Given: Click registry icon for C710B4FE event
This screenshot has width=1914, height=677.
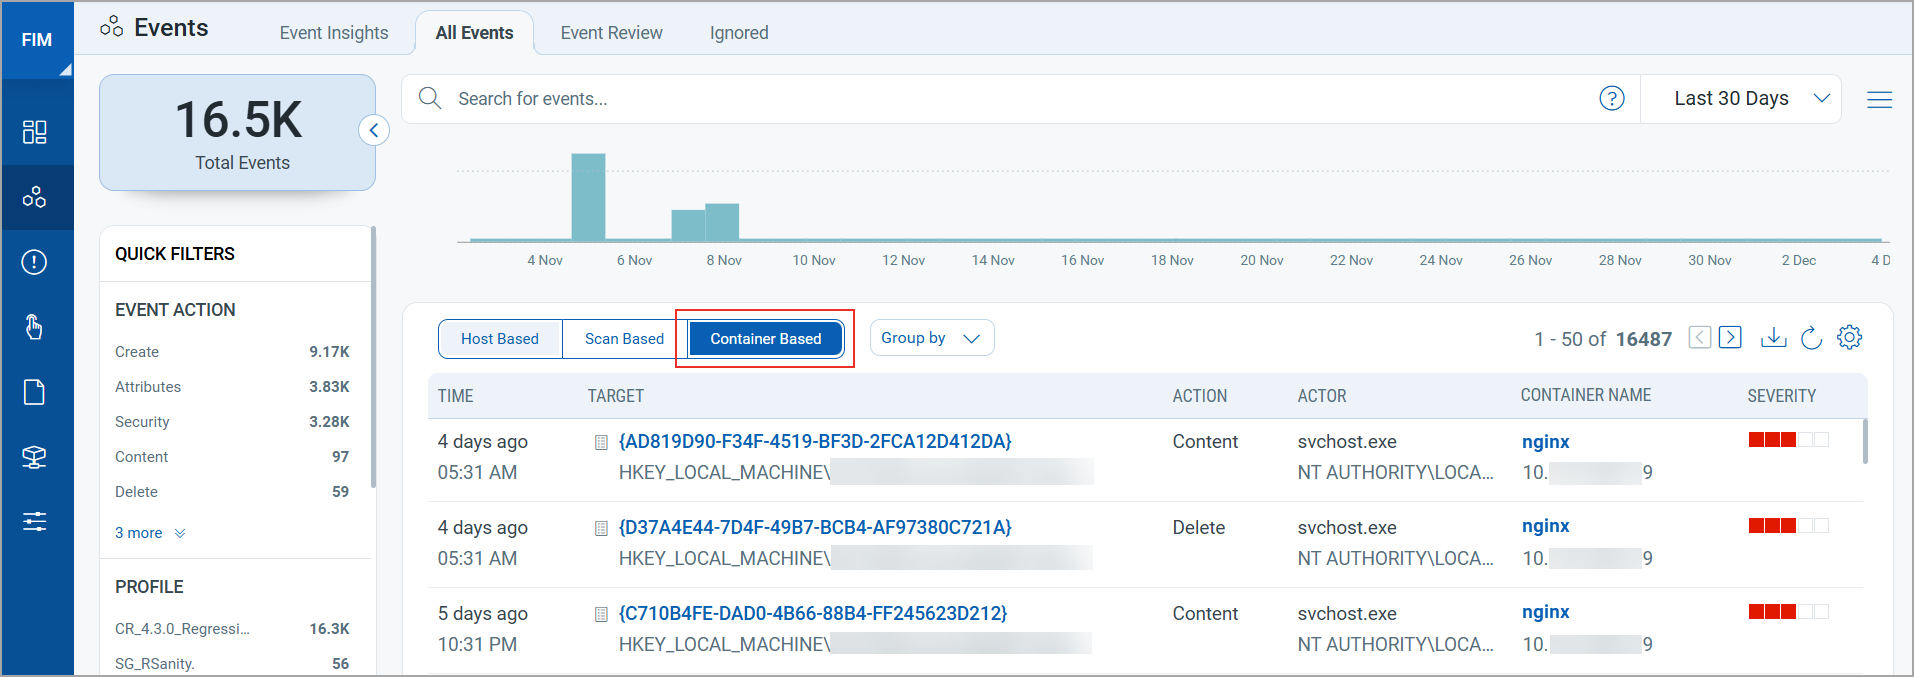Looking at the screenshot, I should tap(601, 614).
